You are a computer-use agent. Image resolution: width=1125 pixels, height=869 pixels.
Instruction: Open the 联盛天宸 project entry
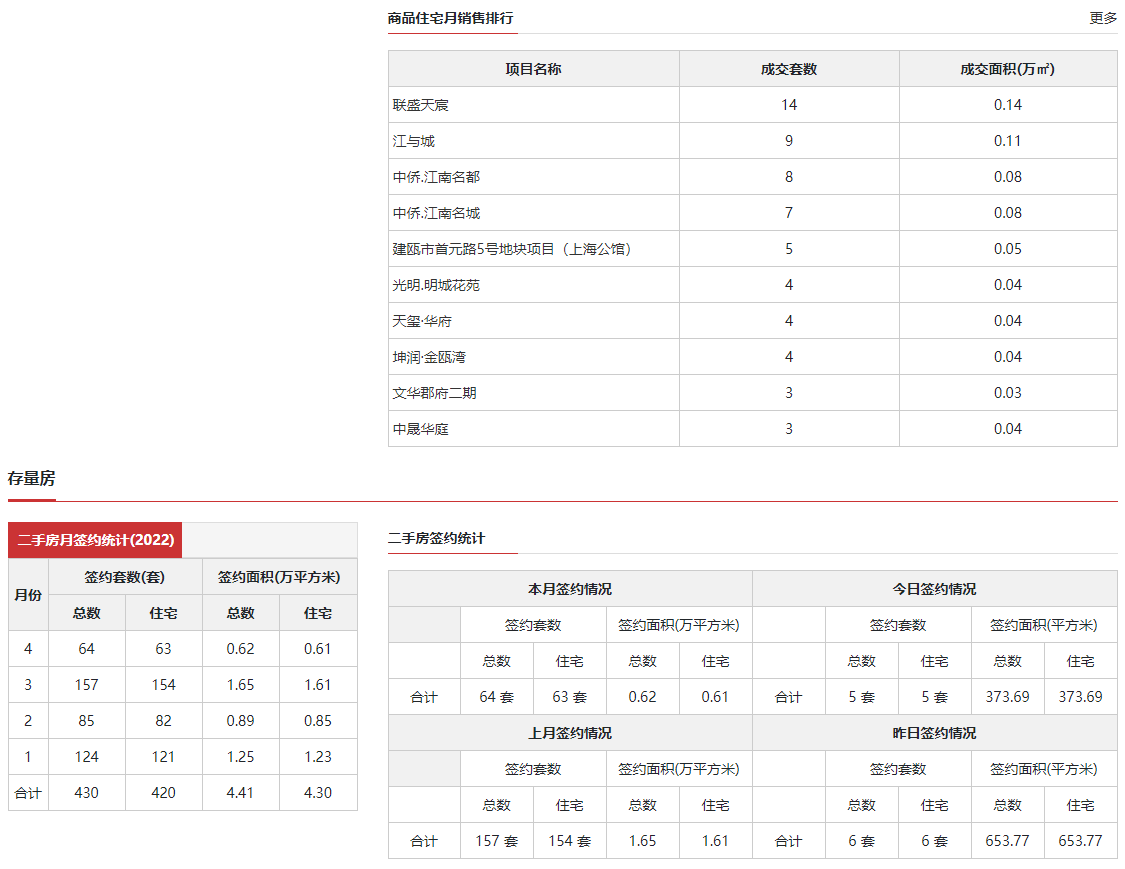tap(415, 105)
